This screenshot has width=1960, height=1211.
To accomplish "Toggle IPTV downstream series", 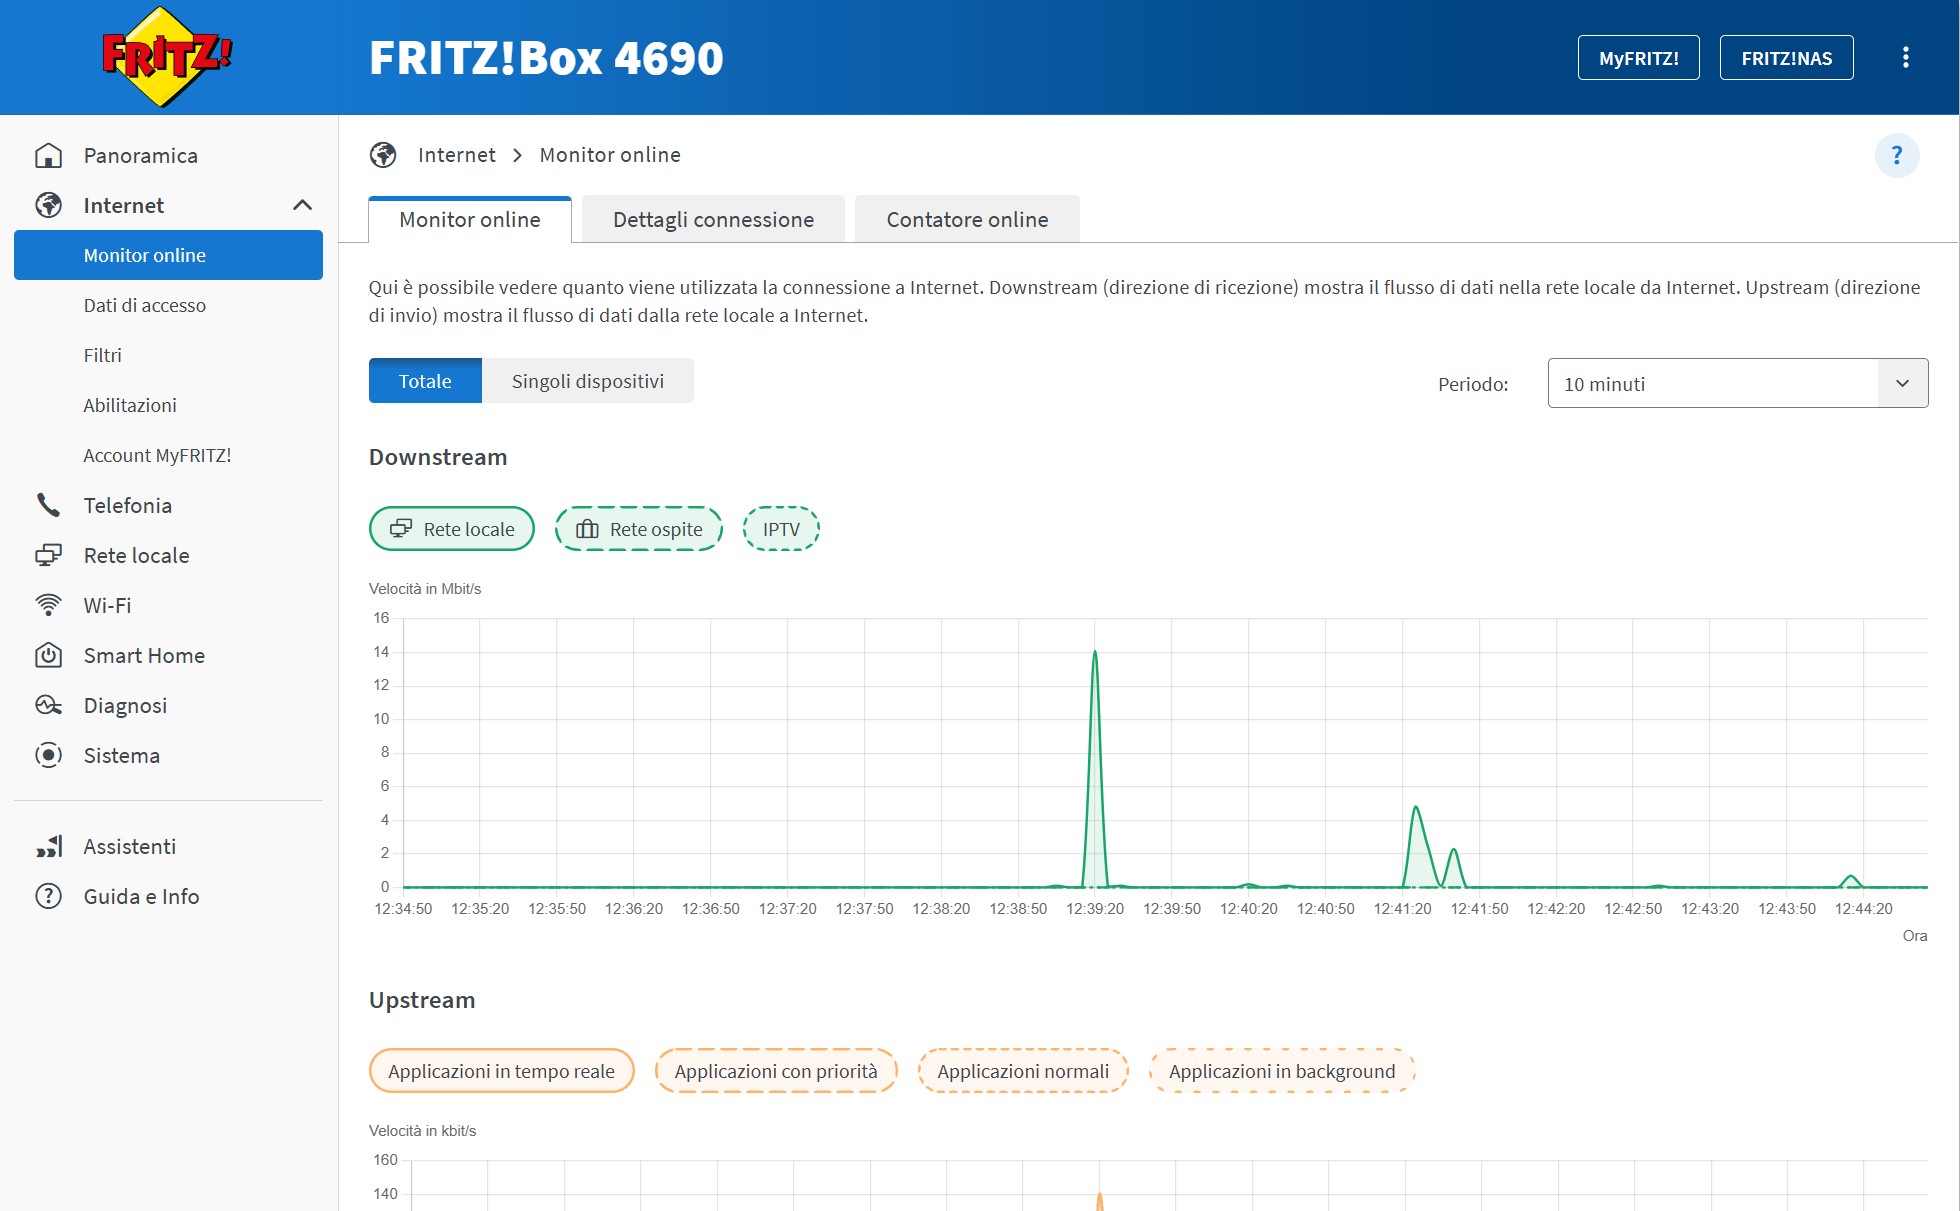I will point(781,529).
